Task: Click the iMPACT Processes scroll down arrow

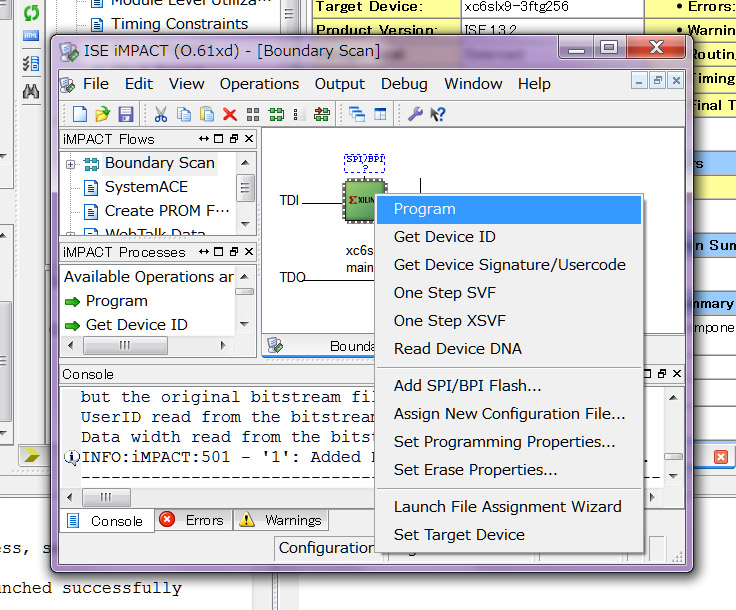Action: tap(244, 324)
